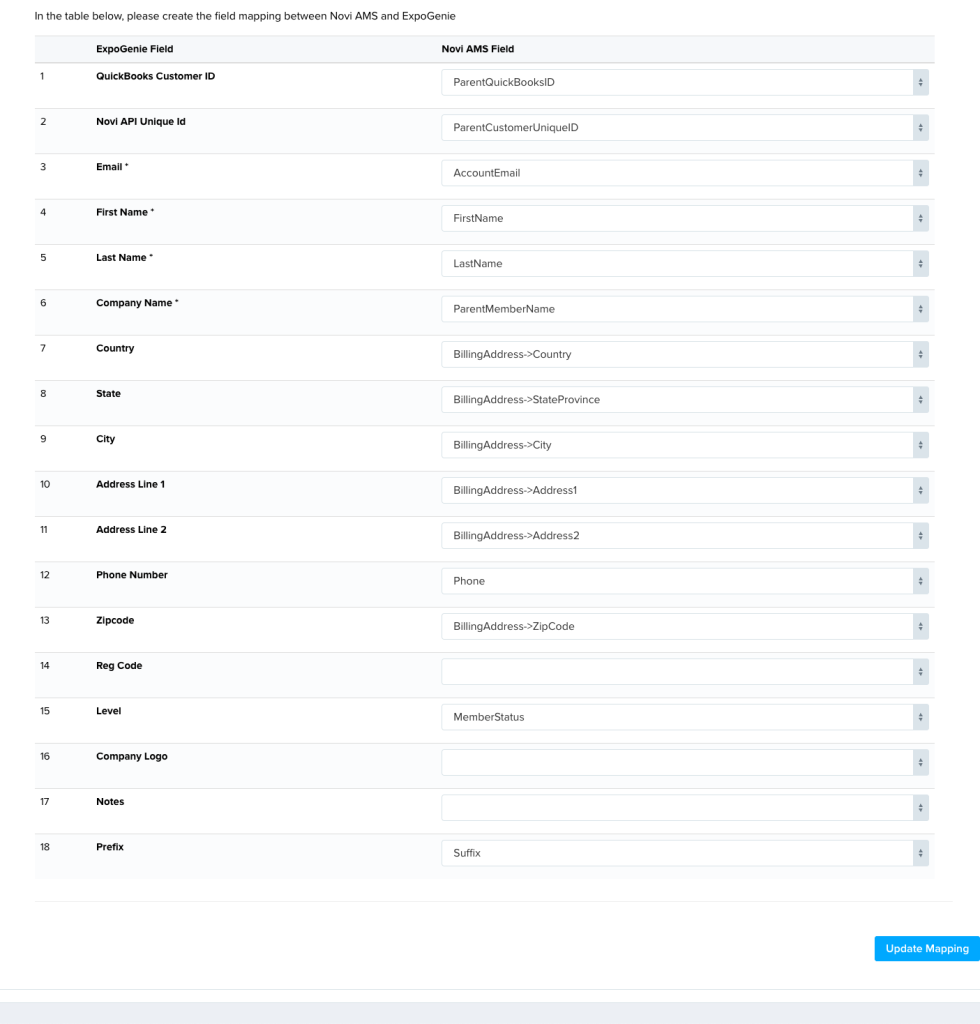Expand the State mapping dropdown
Viewport: 980px width, 1024px height.
(685, 400)
